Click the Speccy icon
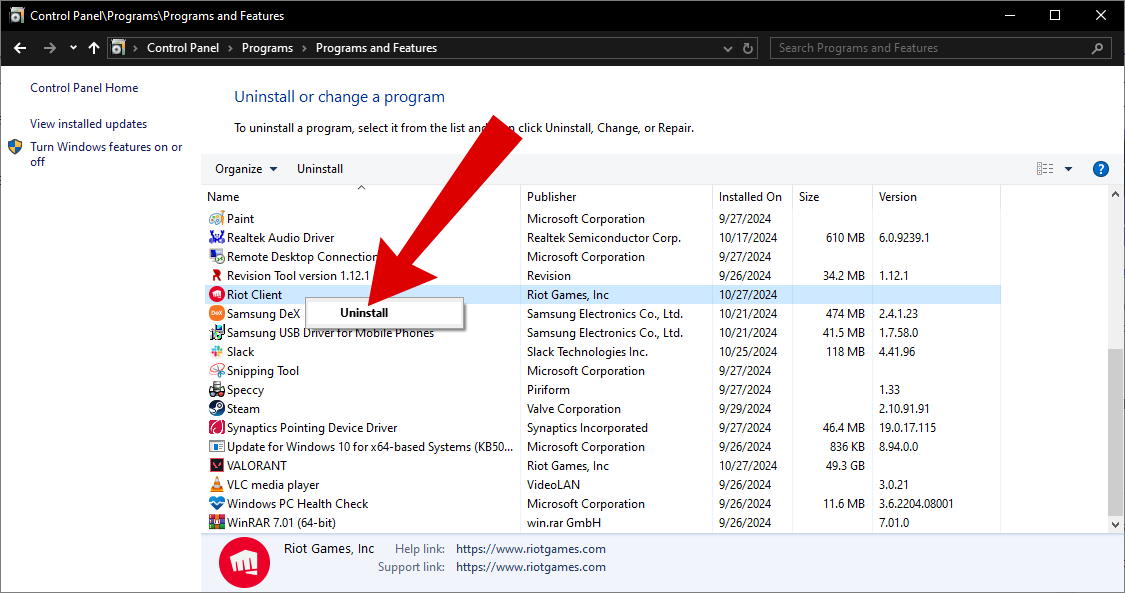The image size is (1125, 593). [x=216, y=389]
